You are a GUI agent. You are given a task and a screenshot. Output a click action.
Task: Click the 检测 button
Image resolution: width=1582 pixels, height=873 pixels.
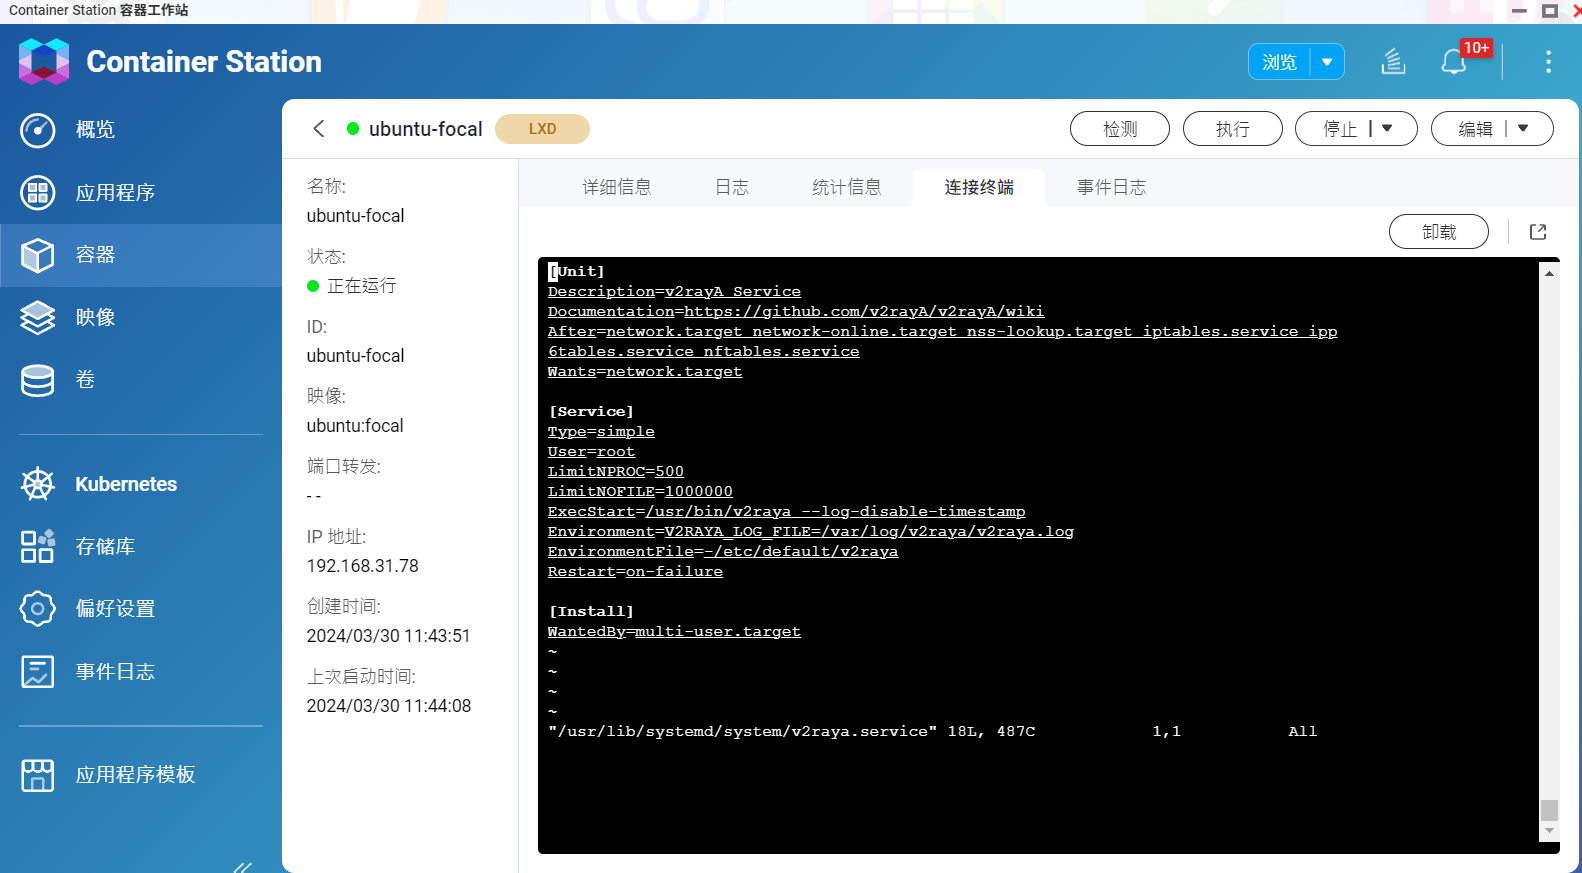(1119, 129)
